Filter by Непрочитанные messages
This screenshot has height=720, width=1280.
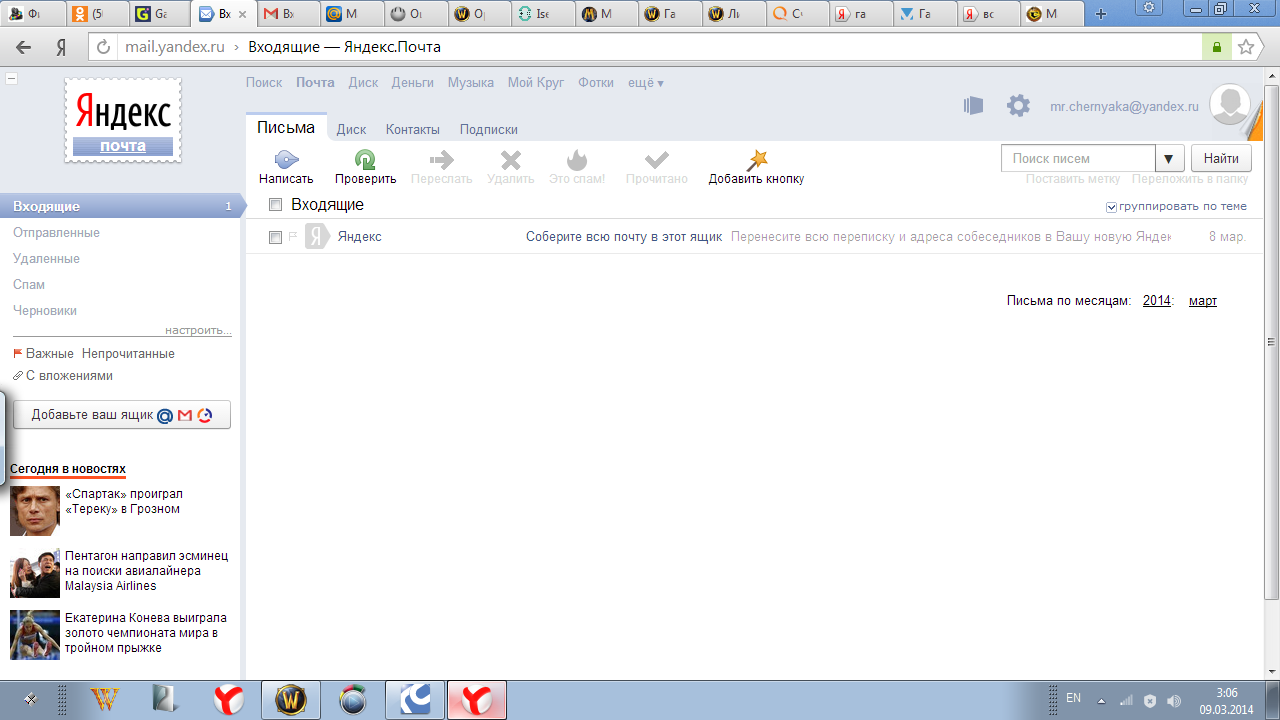(128, 354)
